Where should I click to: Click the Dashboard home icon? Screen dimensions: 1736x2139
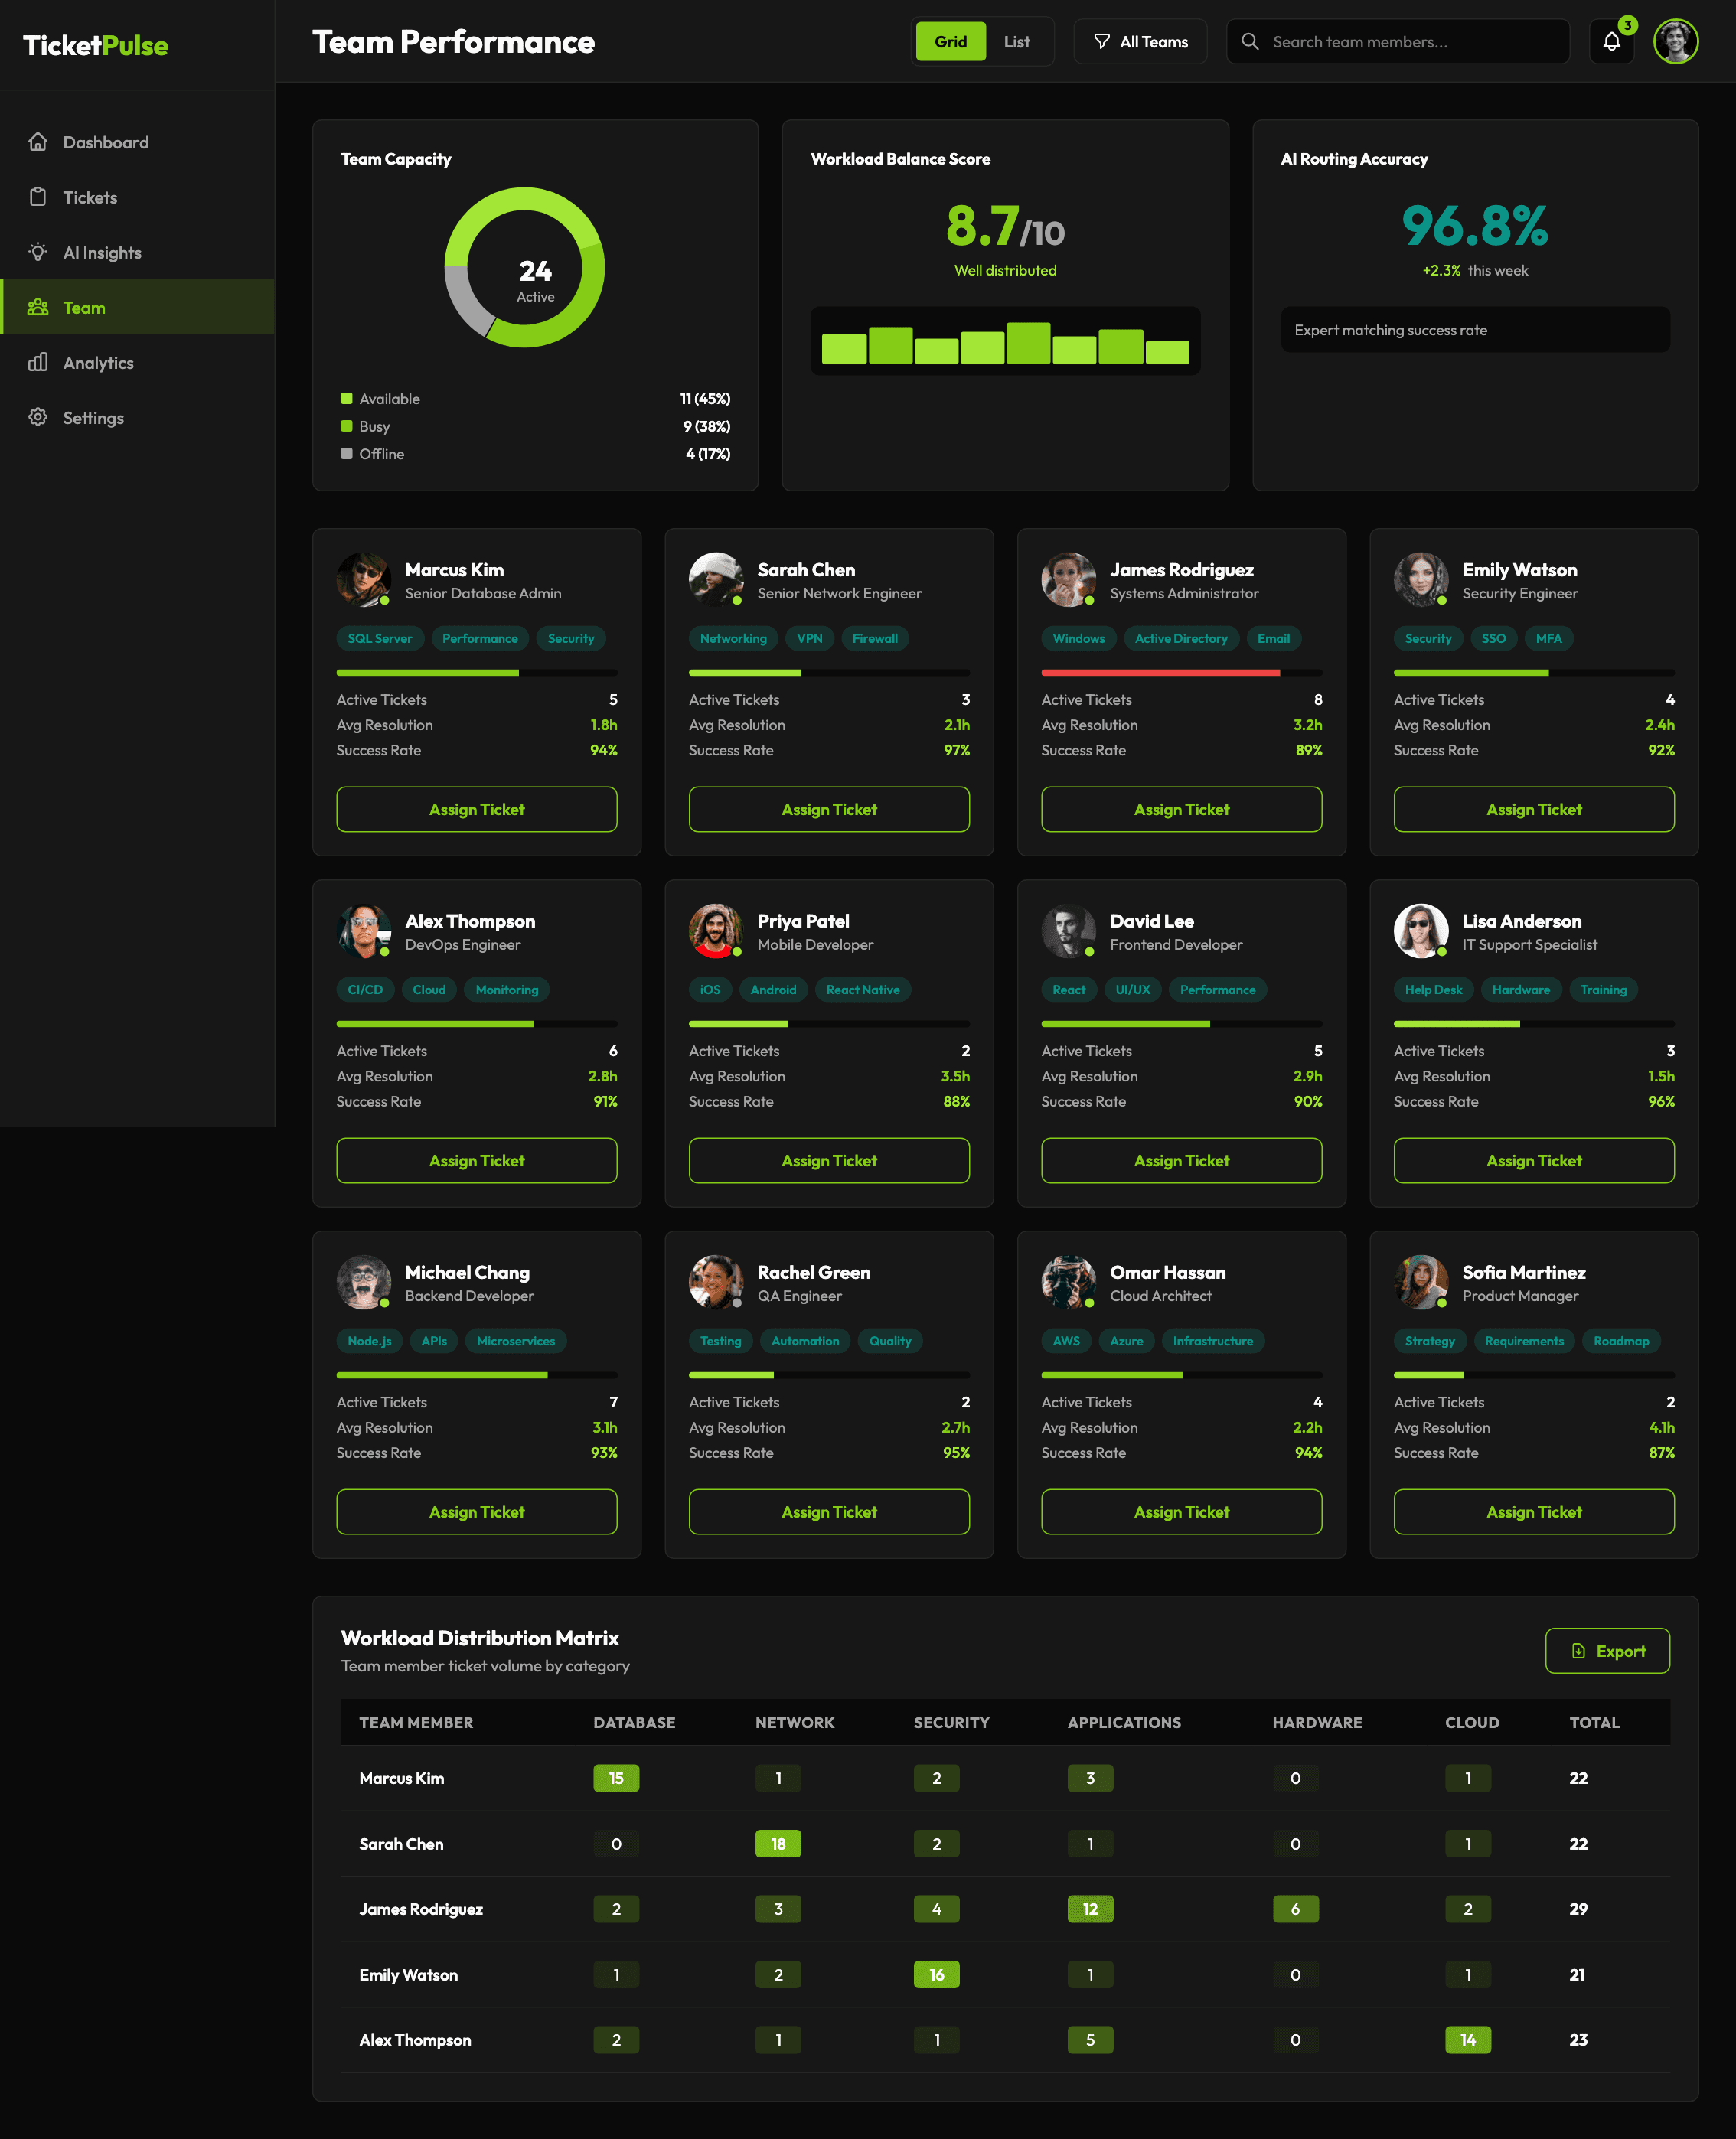click(x=38, y=142)
